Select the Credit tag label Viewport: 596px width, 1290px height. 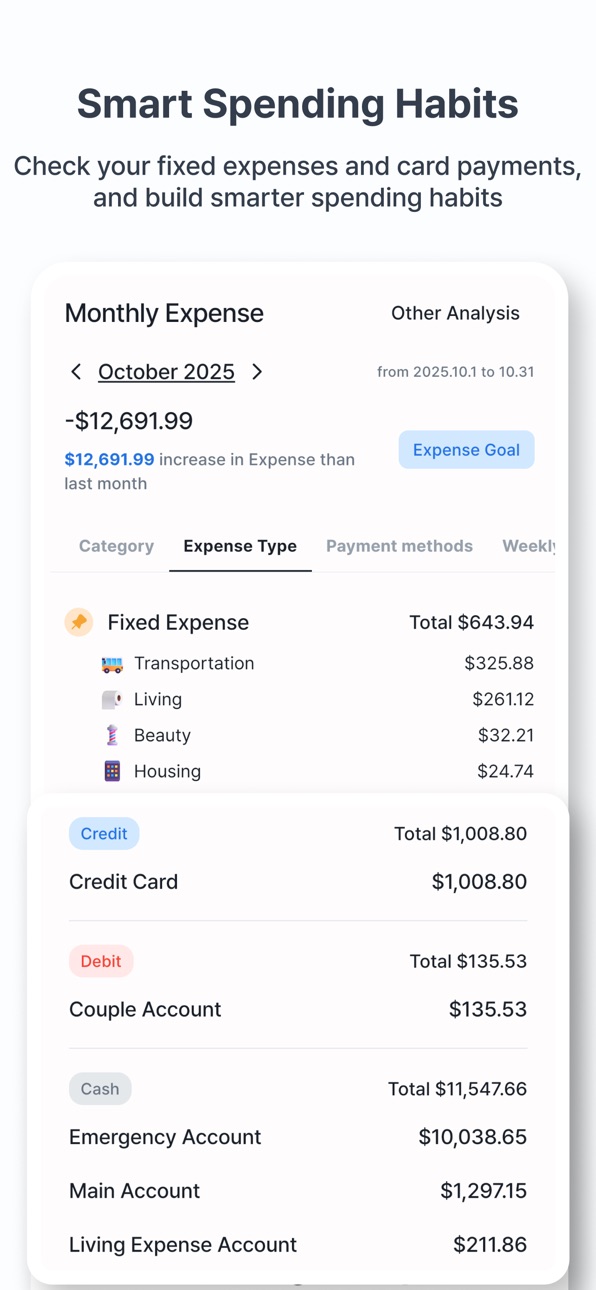(104, 834)
